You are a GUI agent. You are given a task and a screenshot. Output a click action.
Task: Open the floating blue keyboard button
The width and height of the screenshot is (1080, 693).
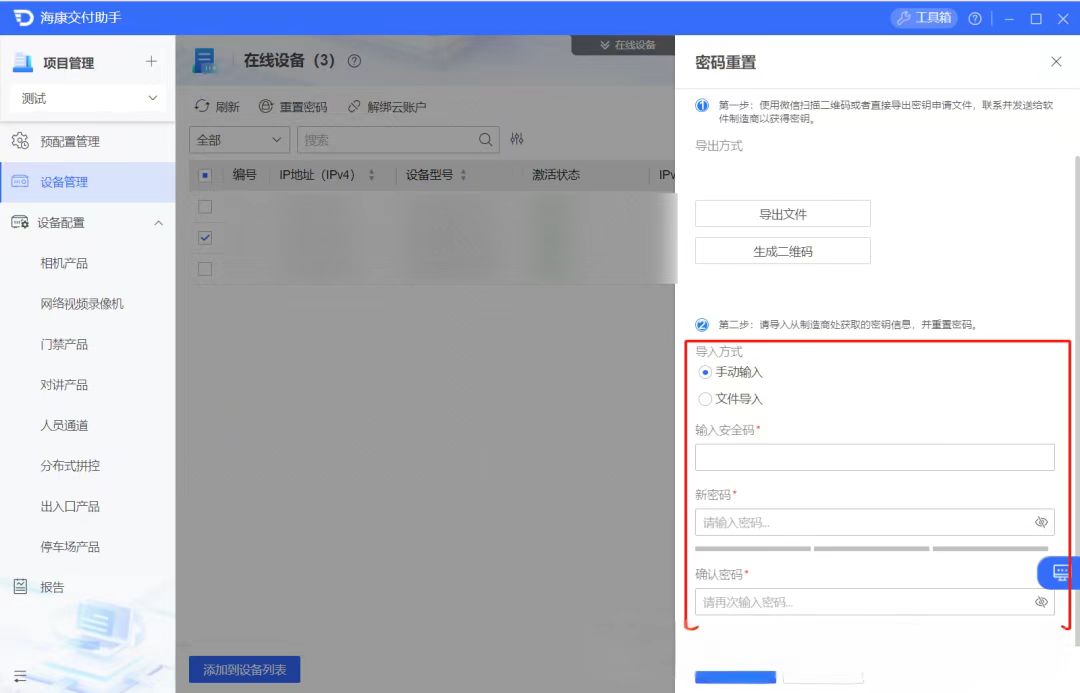(1058, 572)
